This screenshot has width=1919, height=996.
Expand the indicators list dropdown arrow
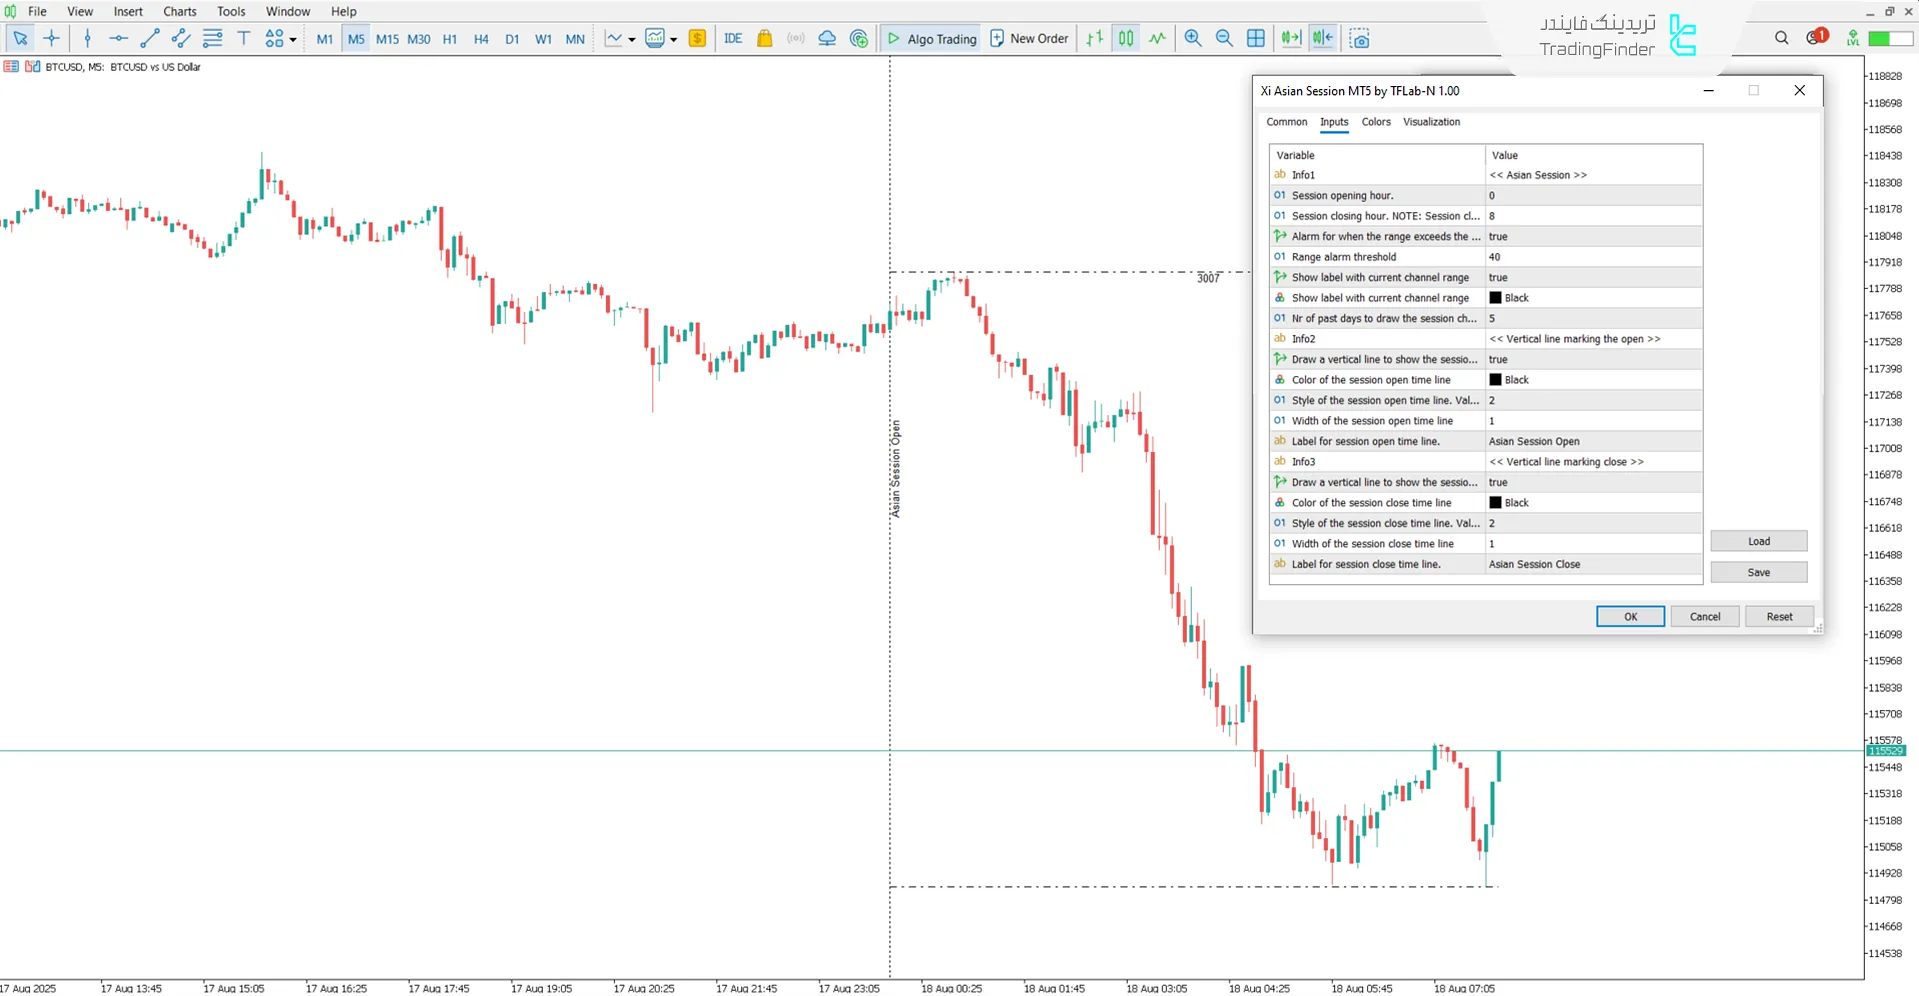click(632, 40)
